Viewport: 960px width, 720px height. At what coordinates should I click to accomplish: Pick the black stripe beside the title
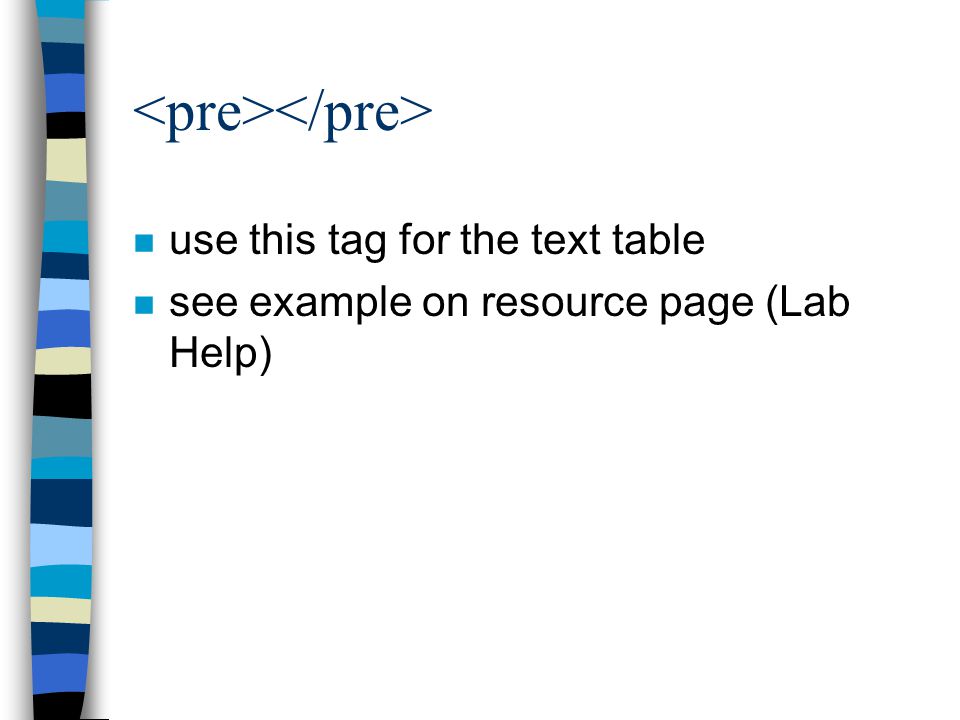[x=66, y=125]
